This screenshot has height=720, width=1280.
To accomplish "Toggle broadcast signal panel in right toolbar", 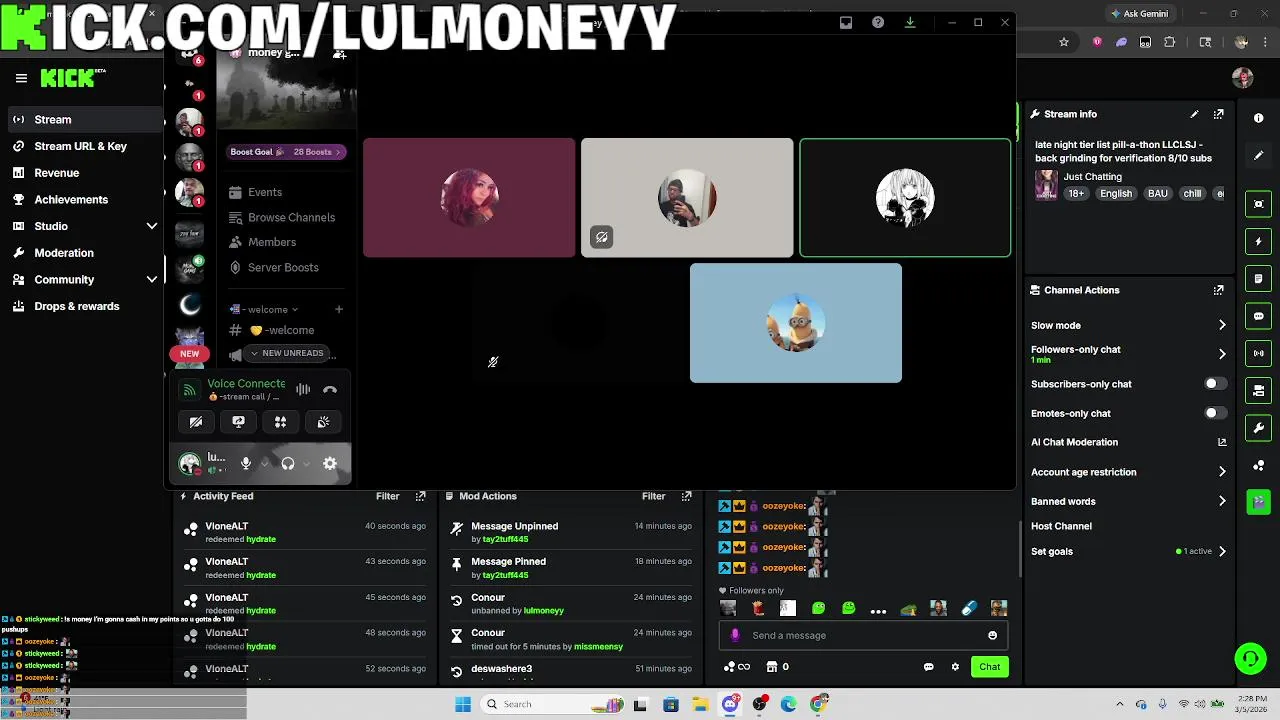I will tap(1258, 353).
